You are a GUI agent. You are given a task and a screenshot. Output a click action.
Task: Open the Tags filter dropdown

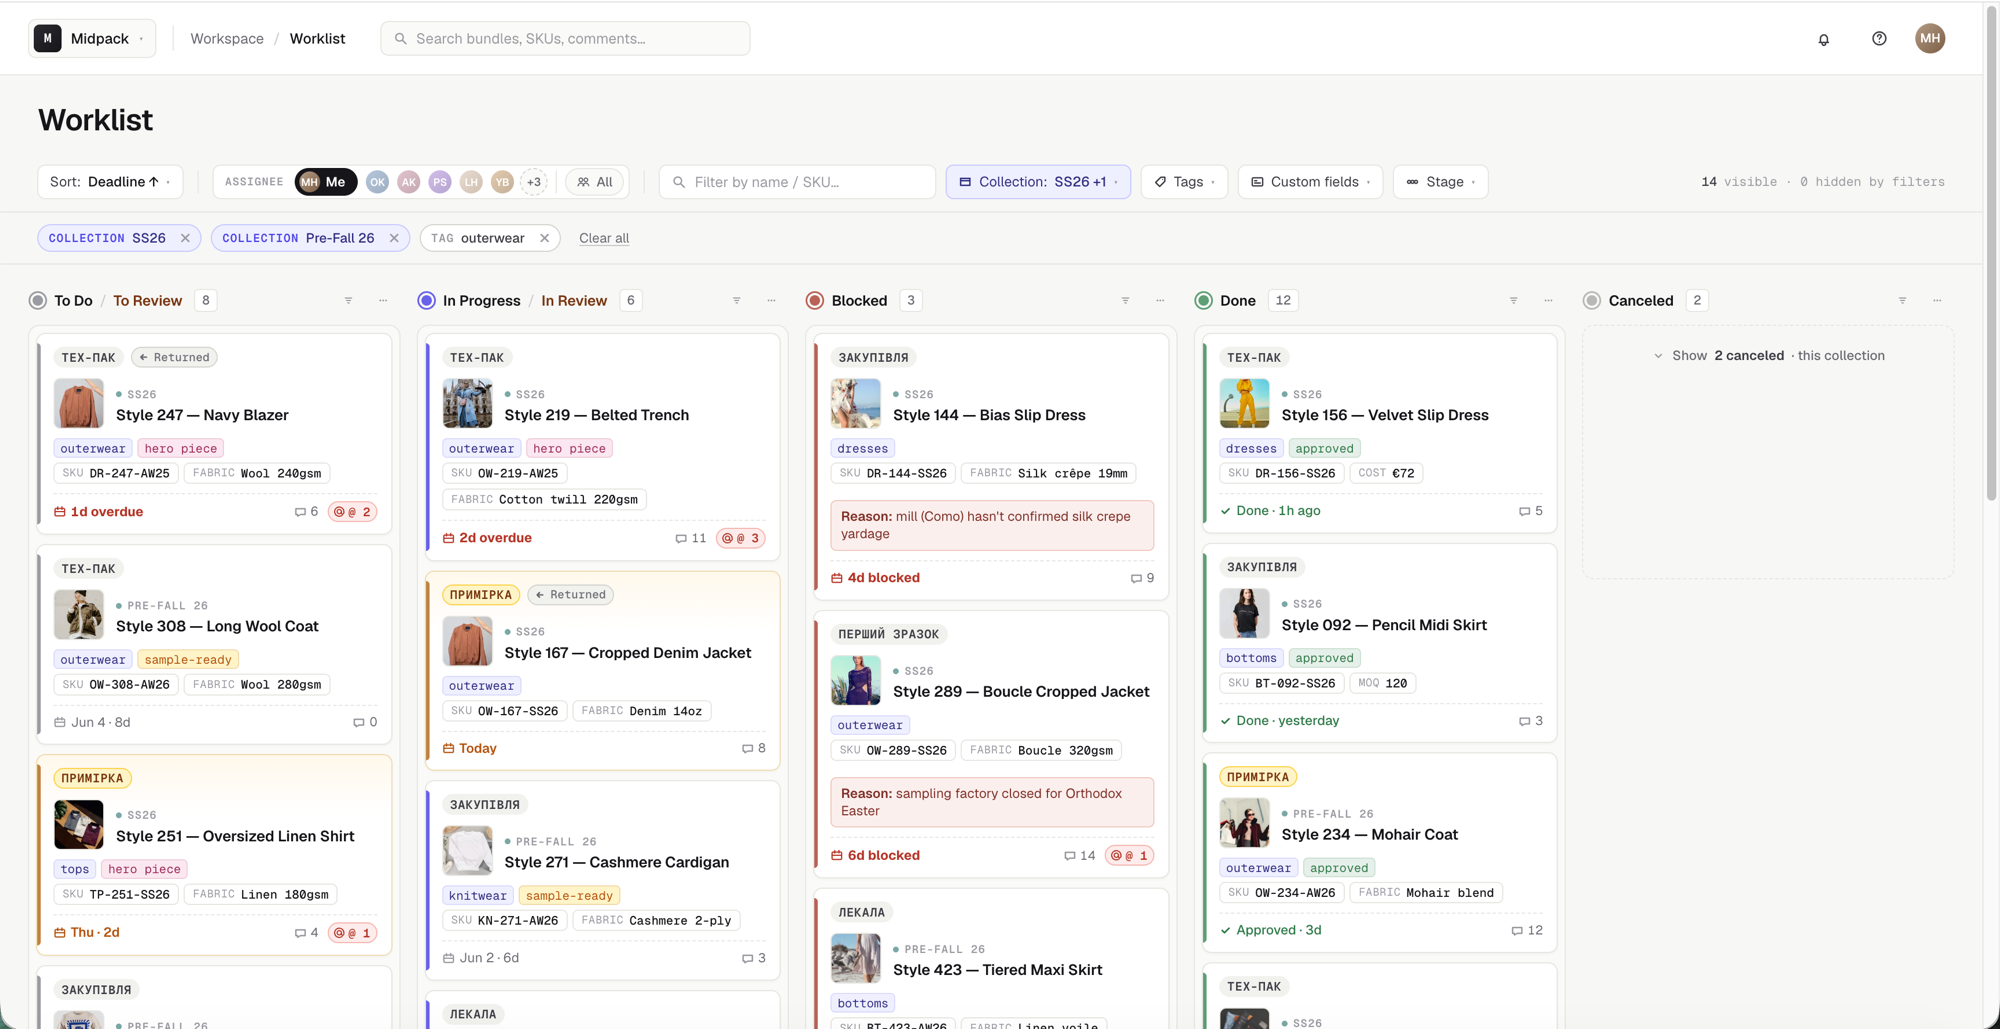pos(1184,182)
